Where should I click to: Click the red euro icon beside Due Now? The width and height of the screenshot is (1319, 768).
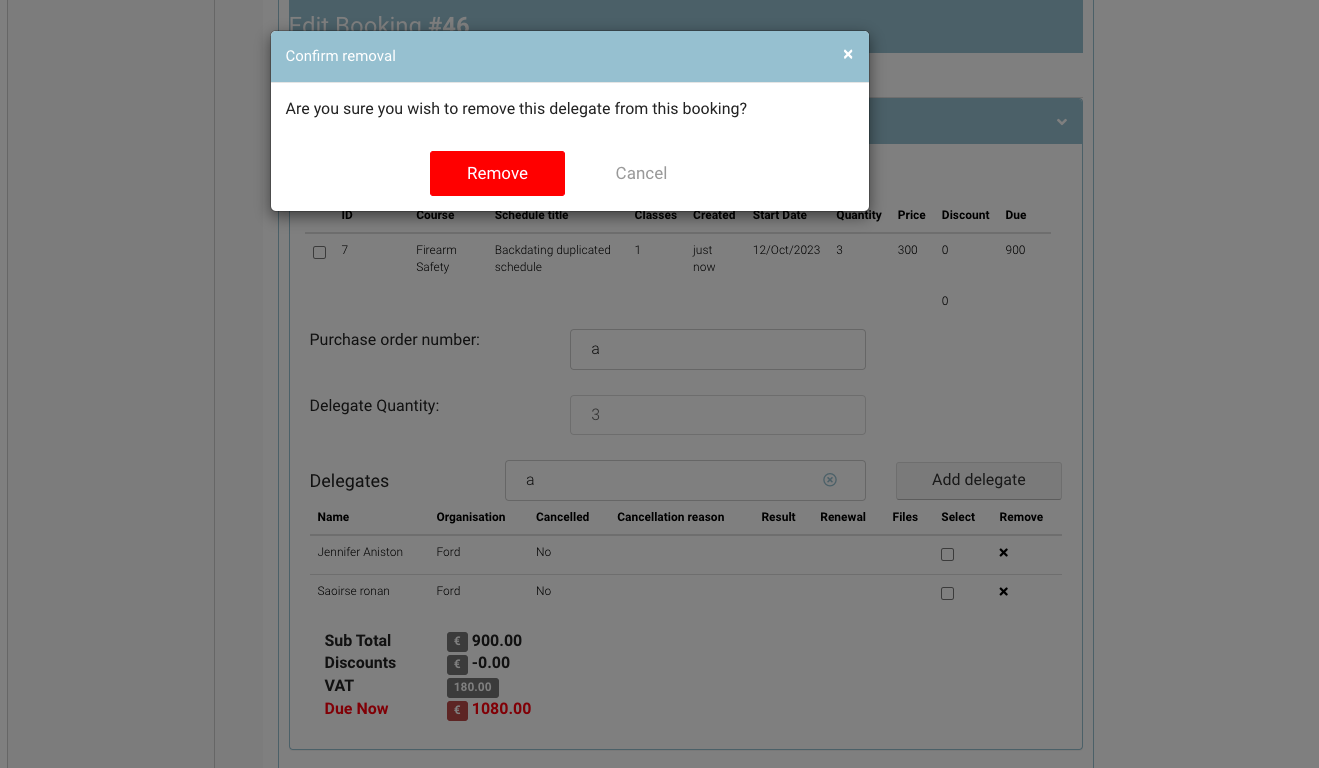point(457,710)
